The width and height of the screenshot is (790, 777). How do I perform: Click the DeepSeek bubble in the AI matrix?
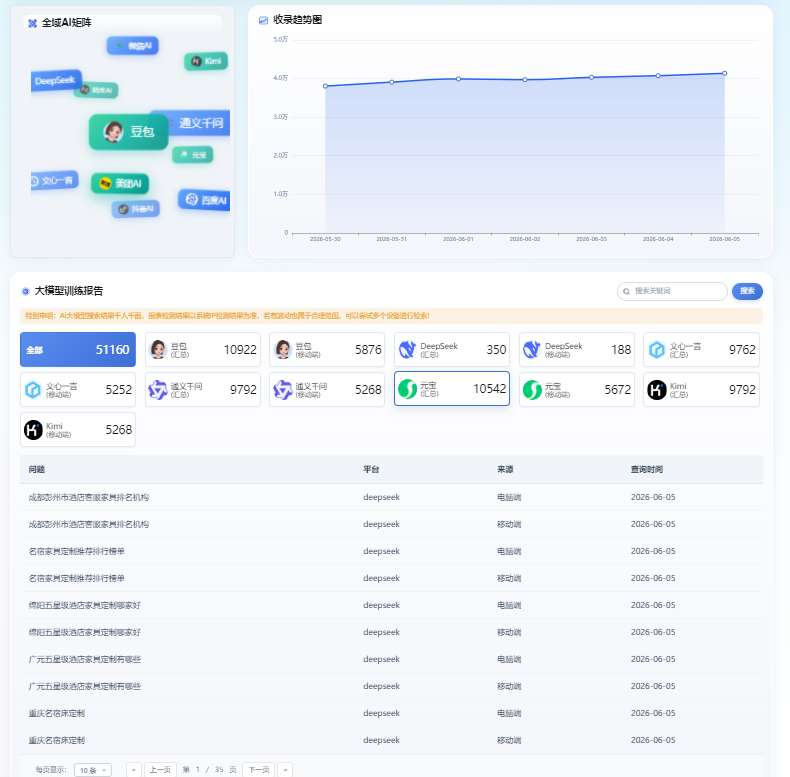(56, 81)
